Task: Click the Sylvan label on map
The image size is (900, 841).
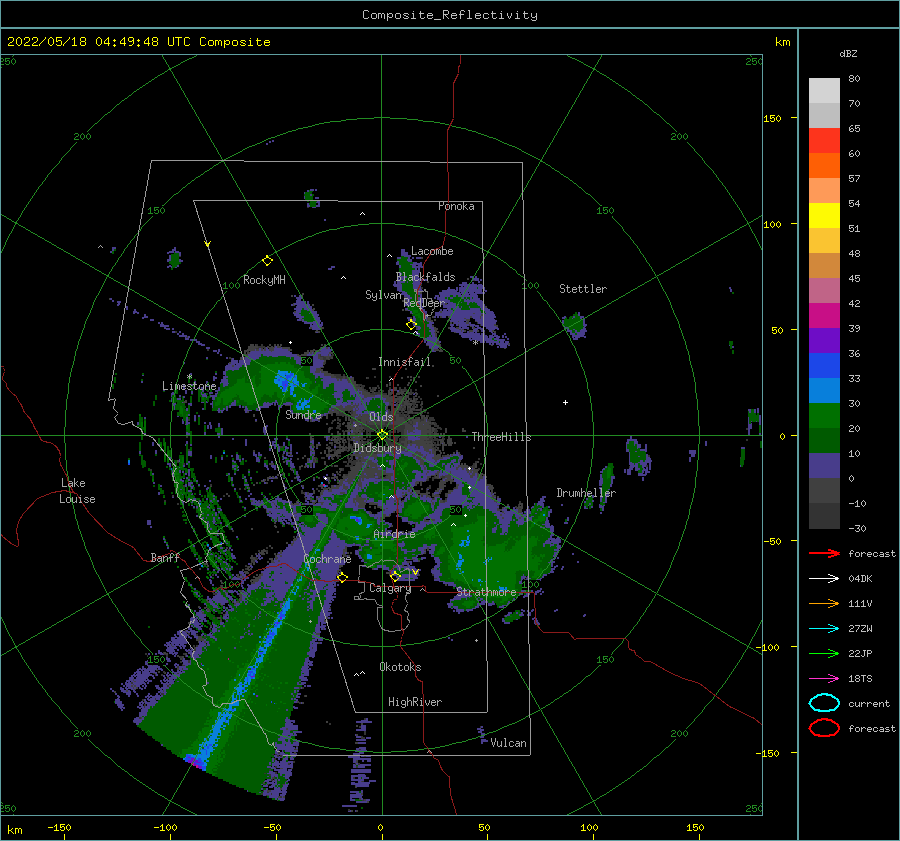Action: [383, 295]
